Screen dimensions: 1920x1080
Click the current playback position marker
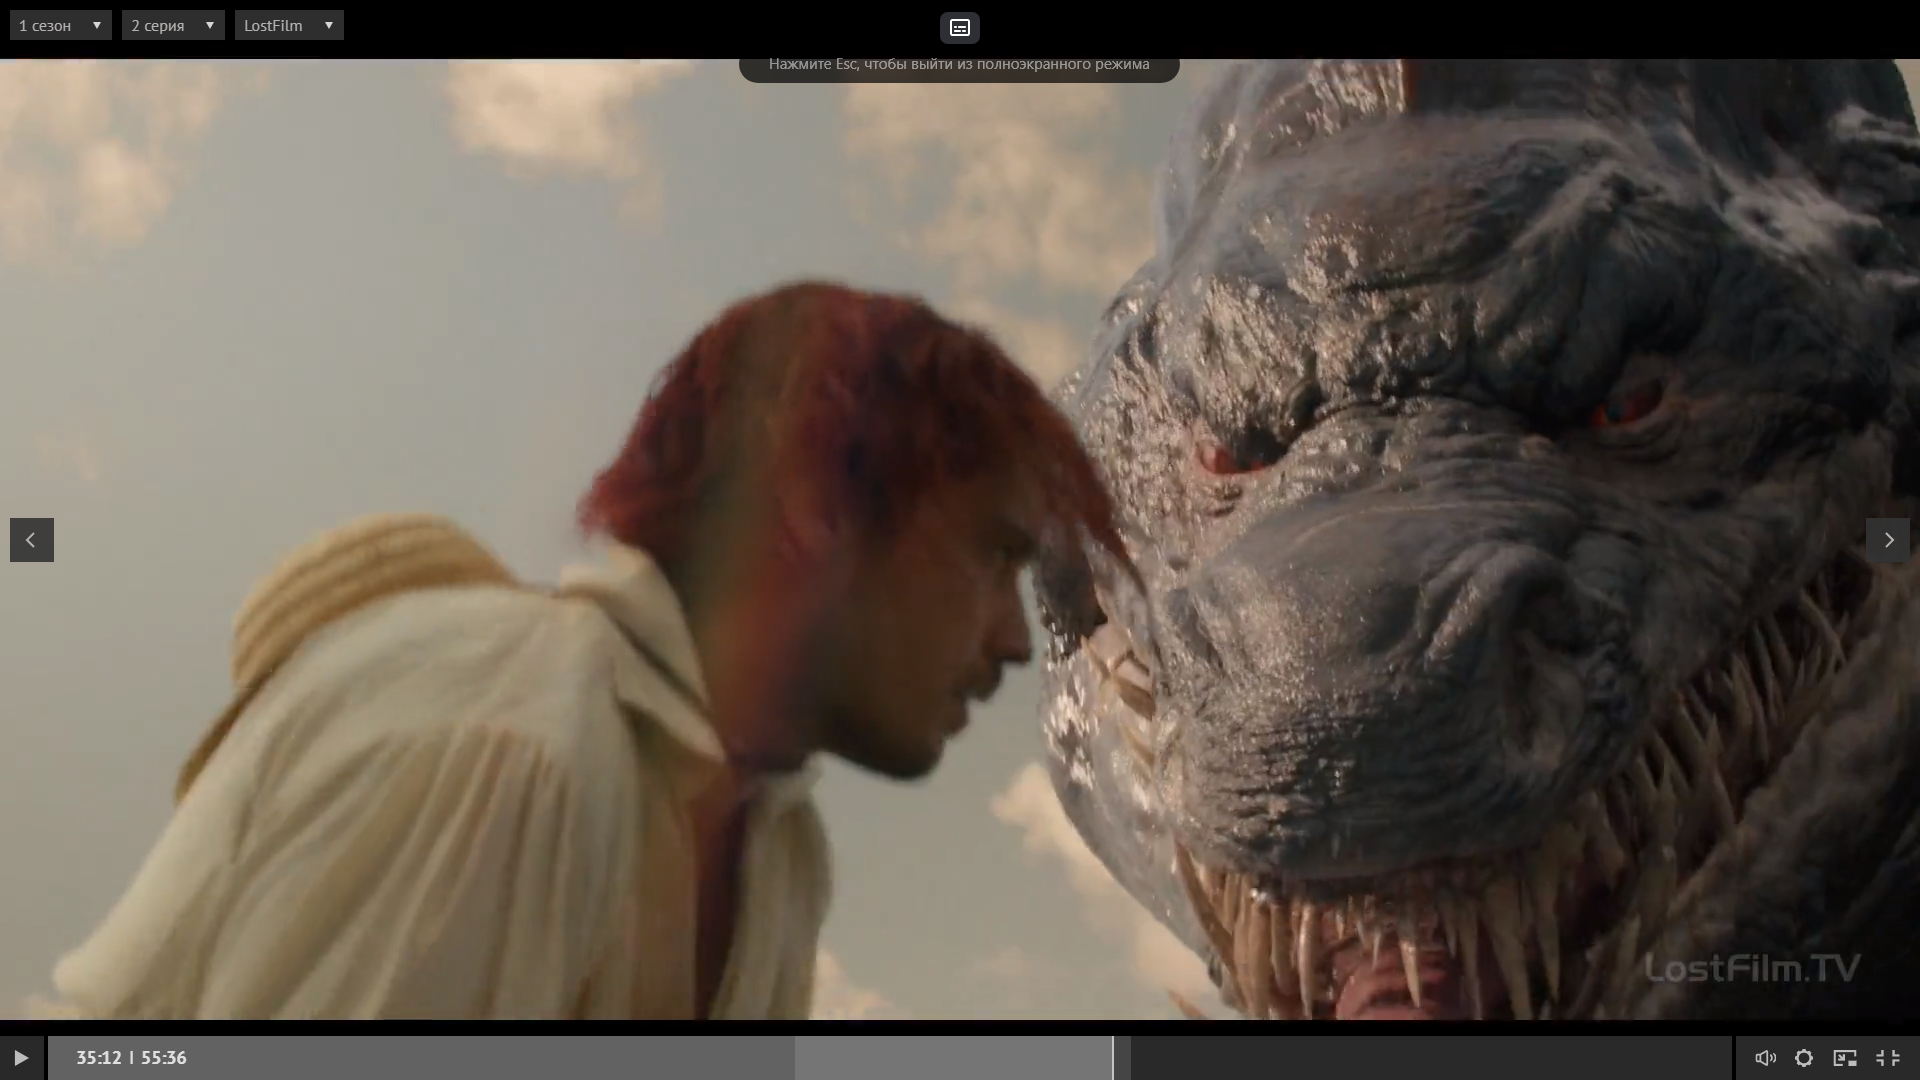click(1113, 1058)
